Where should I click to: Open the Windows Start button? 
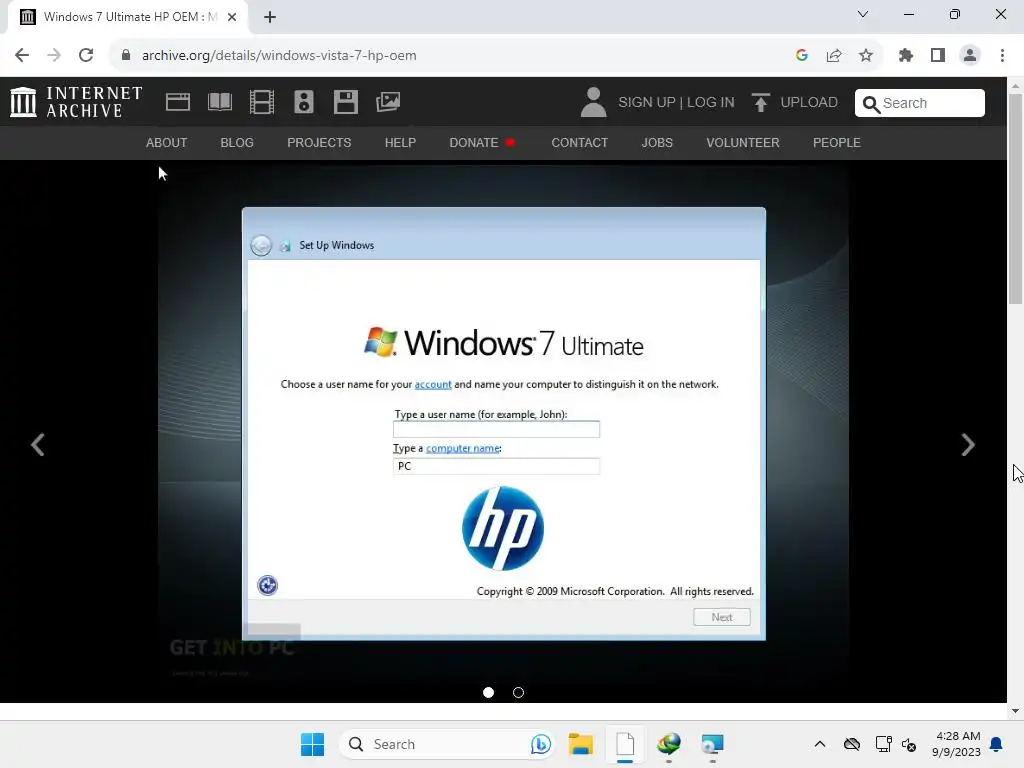pos(312,744)
